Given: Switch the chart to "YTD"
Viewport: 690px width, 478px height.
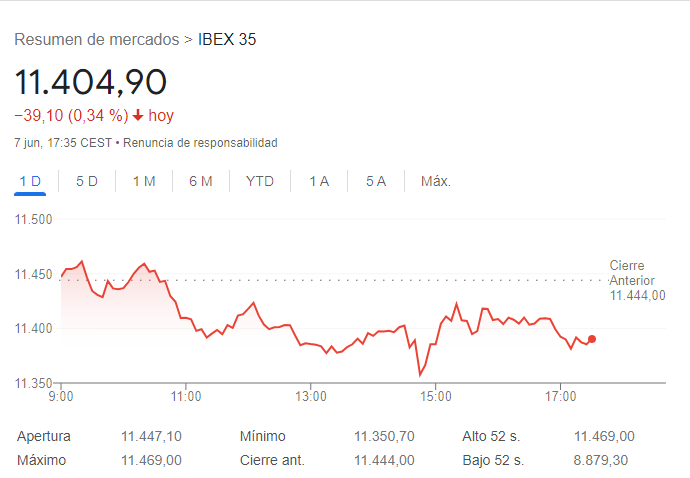Looking at the screenshot, I should 260,181.
